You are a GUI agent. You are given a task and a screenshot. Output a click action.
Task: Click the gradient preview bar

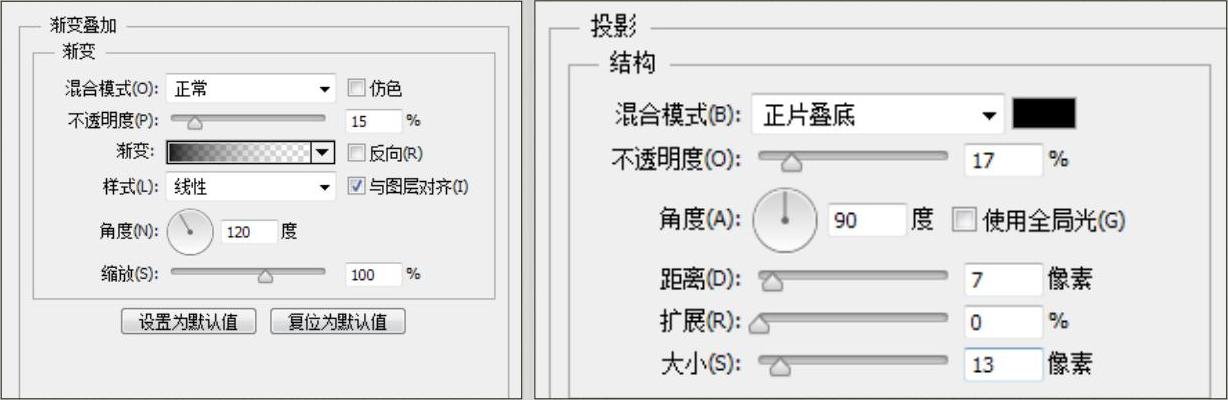239,153
